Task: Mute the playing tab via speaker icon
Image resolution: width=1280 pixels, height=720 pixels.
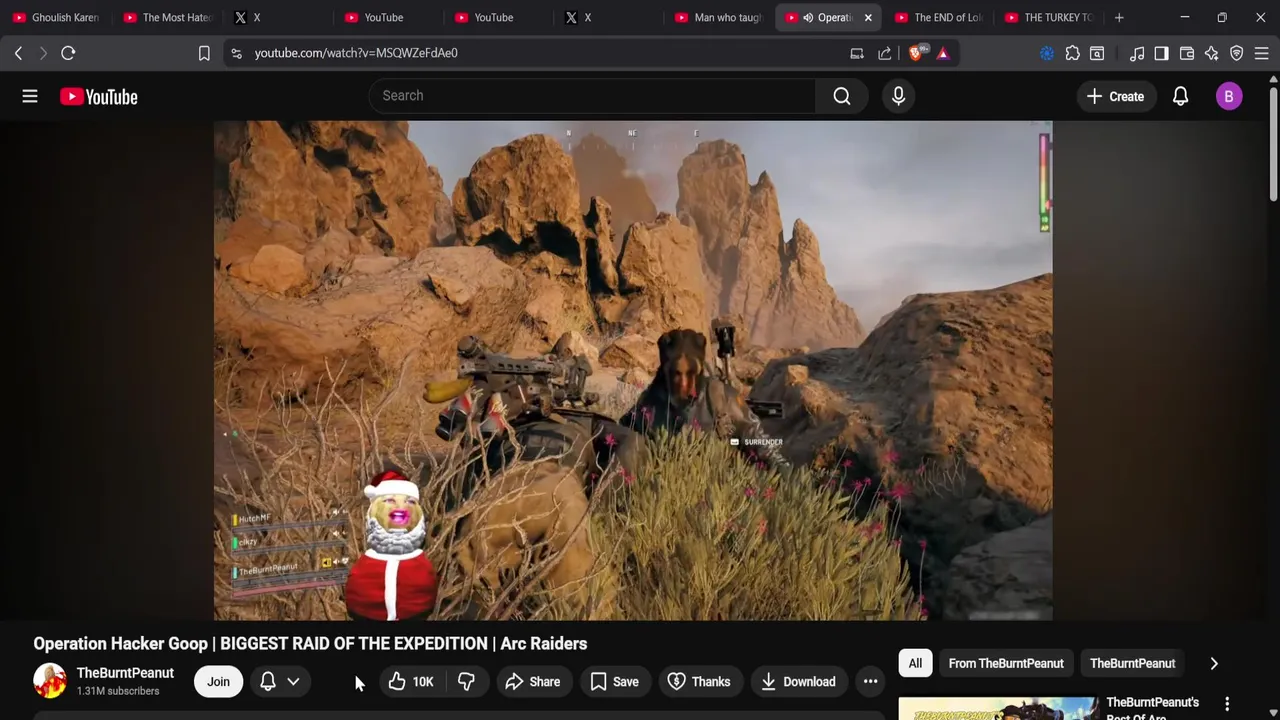Action: tap(807, 17)
